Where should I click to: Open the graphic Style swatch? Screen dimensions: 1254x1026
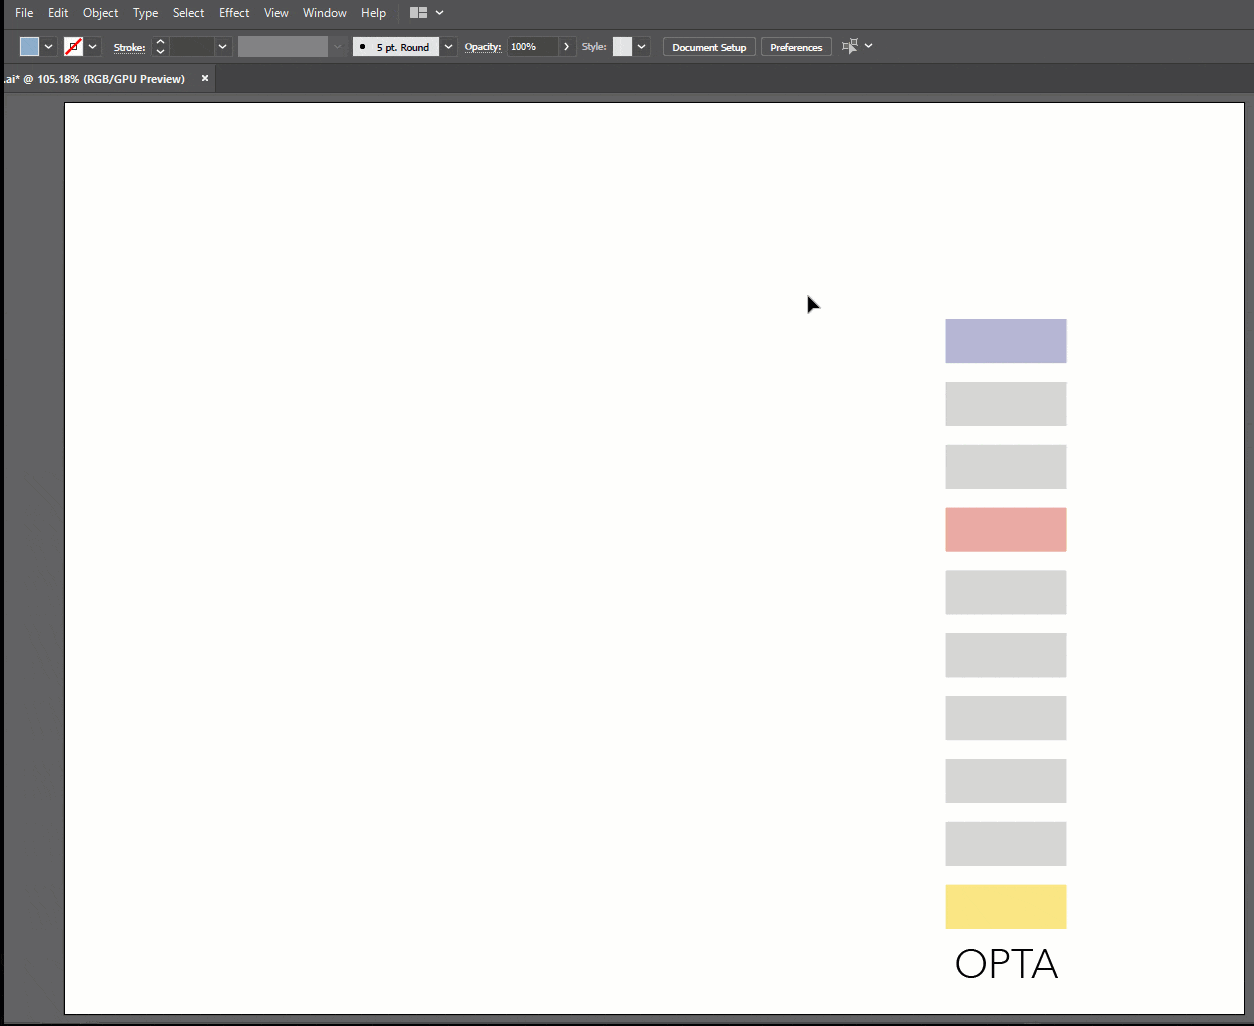pos(622,47)
